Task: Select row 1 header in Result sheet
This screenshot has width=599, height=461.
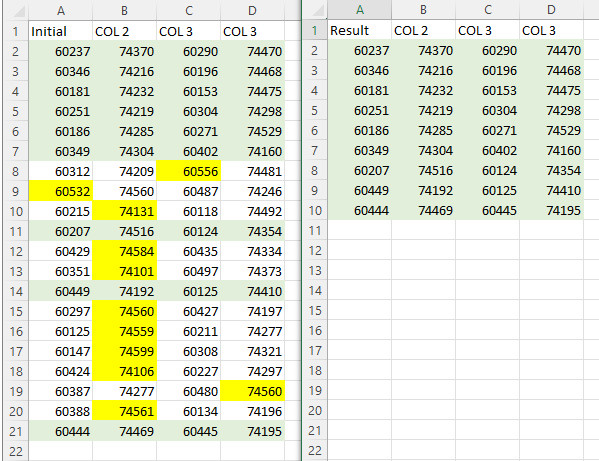Action: coord(315,30)
